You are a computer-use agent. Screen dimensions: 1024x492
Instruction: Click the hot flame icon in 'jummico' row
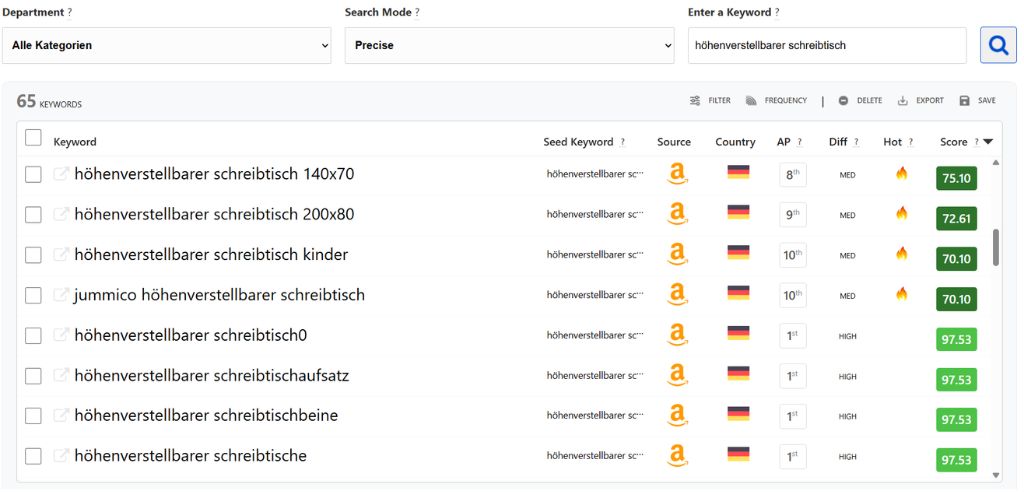point(901,293)
